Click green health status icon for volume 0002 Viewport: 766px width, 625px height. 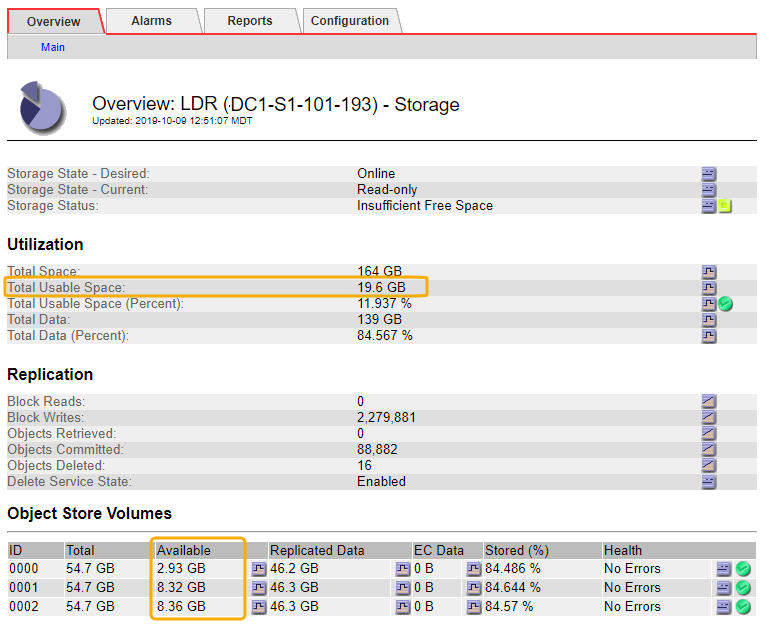click(743, 607)
